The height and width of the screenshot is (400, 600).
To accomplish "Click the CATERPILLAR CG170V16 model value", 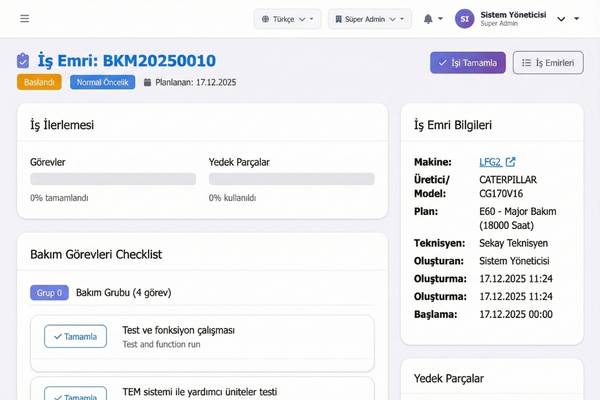I will 508,186.
